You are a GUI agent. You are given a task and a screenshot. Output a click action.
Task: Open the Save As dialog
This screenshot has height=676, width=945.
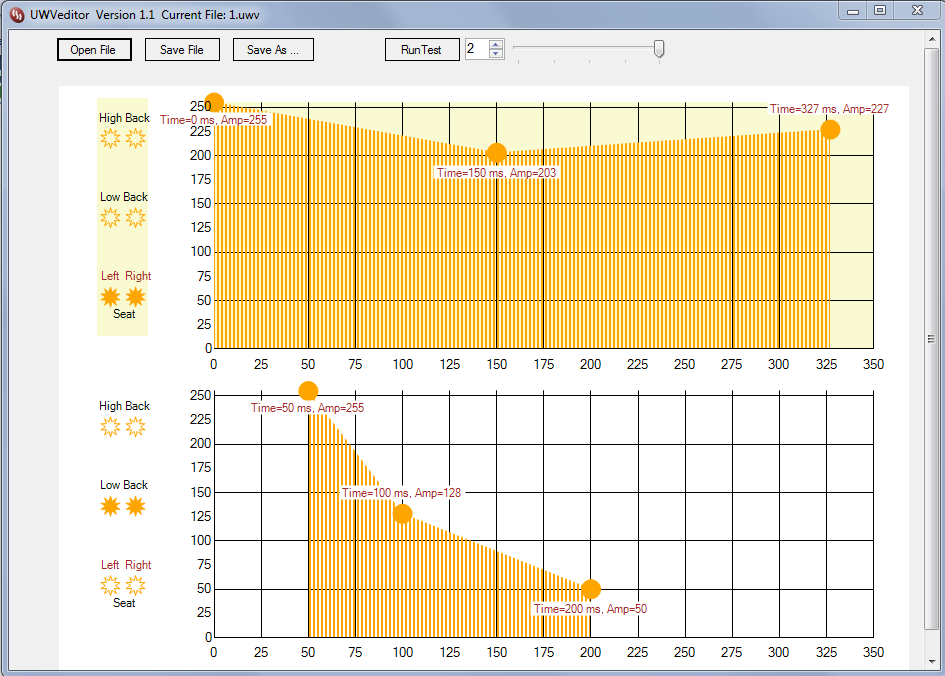(273, 49)
